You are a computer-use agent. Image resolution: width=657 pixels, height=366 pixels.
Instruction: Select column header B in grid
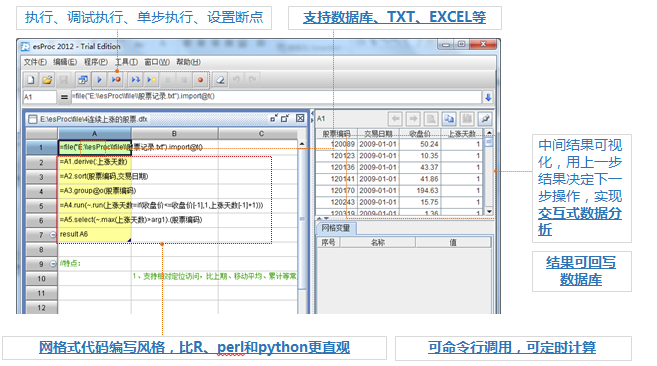click(x=174, y=134)
